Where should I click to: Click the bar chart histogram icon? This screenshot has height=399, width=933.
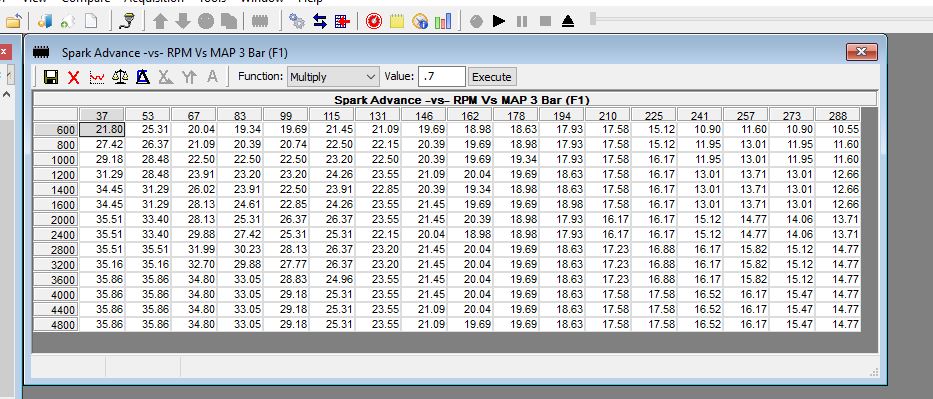tap(443, 21)
